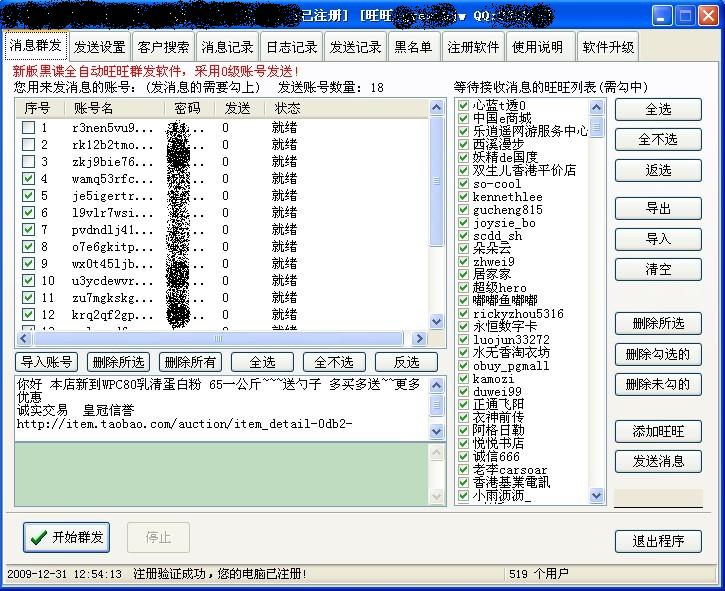This screenshot has width=725, height=591.
Task: Uncheck account row 8 o7e6gkitp
Action: coord(28,246)
